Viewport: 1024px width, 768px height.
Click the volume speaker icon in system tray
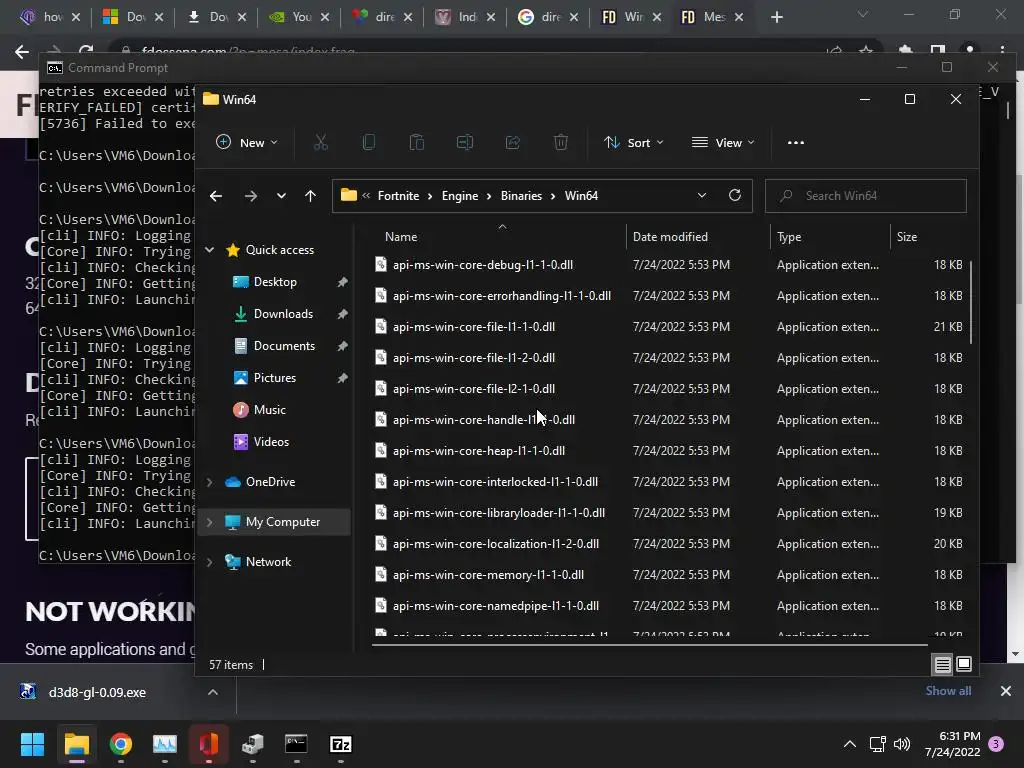902,744
